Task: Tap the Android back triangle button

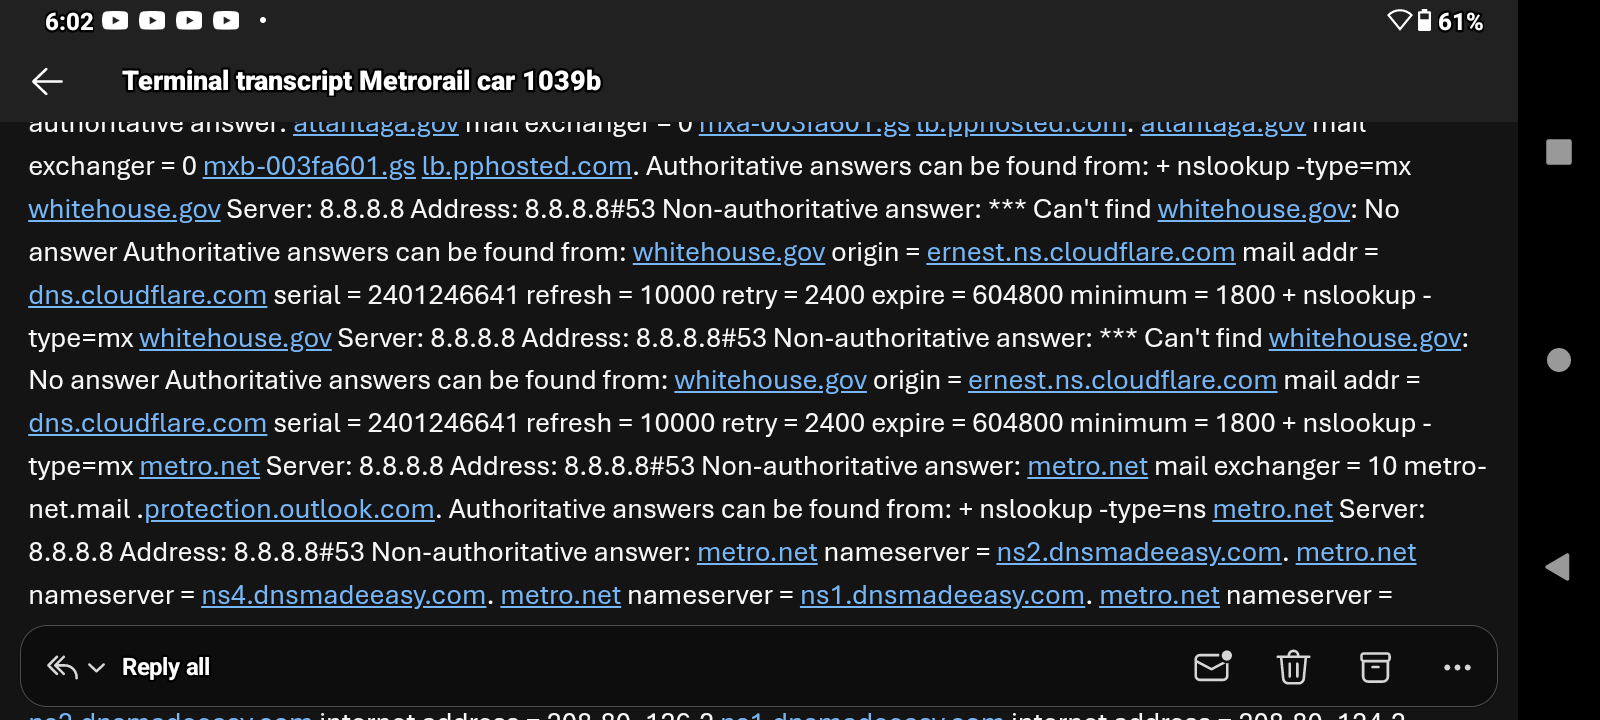Action: point(1557,567)
